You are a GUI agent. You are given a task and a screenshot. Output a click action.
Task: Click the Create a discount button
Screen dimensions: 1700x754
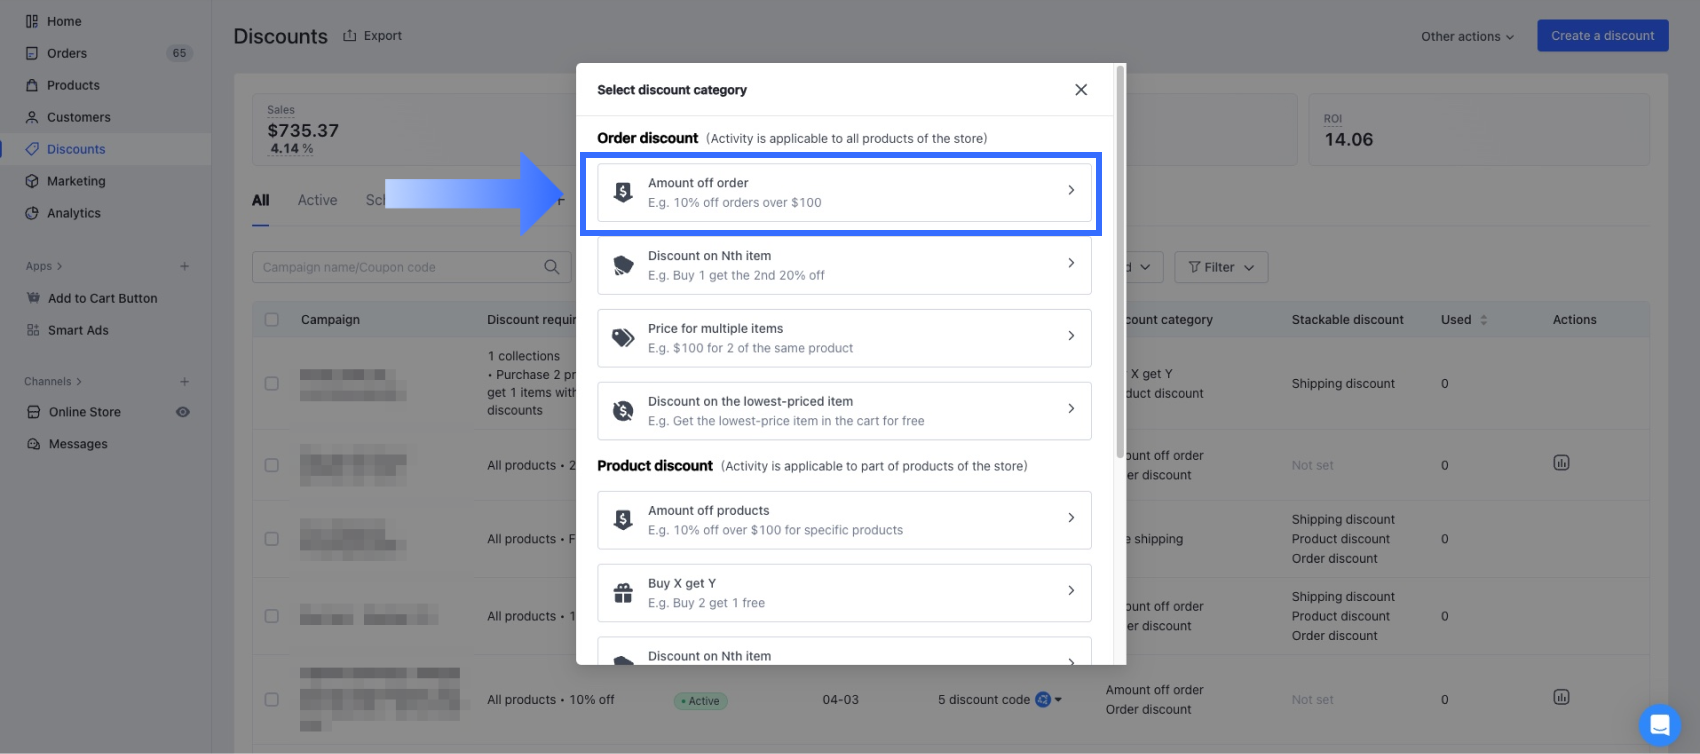click(1602, 36)
